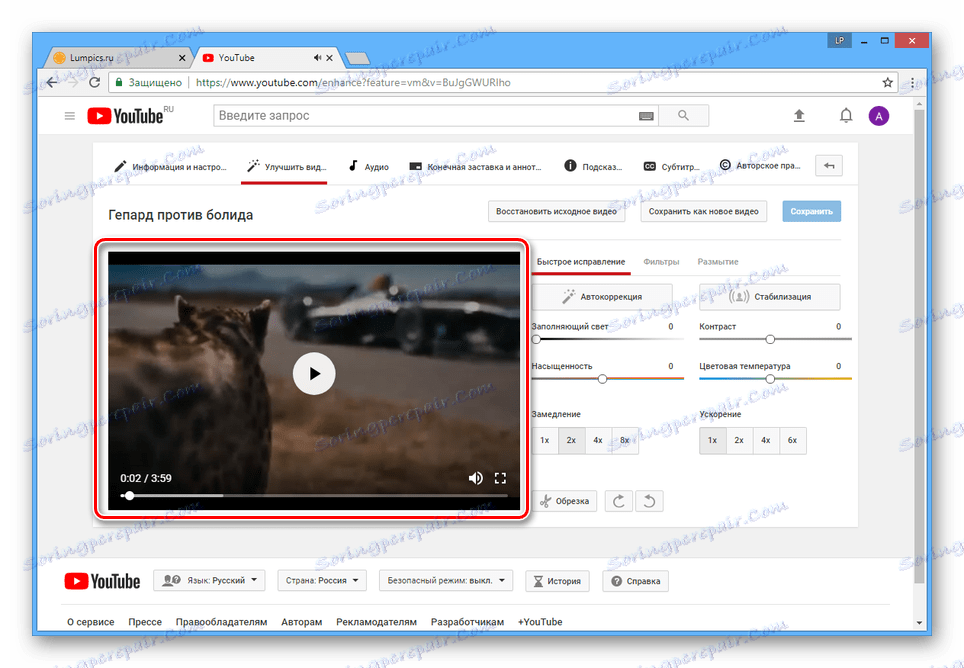The height and width of the screenshot is (668, 964).
Task: Open the Страна: Россия dropdown
Action: point(322,581)
